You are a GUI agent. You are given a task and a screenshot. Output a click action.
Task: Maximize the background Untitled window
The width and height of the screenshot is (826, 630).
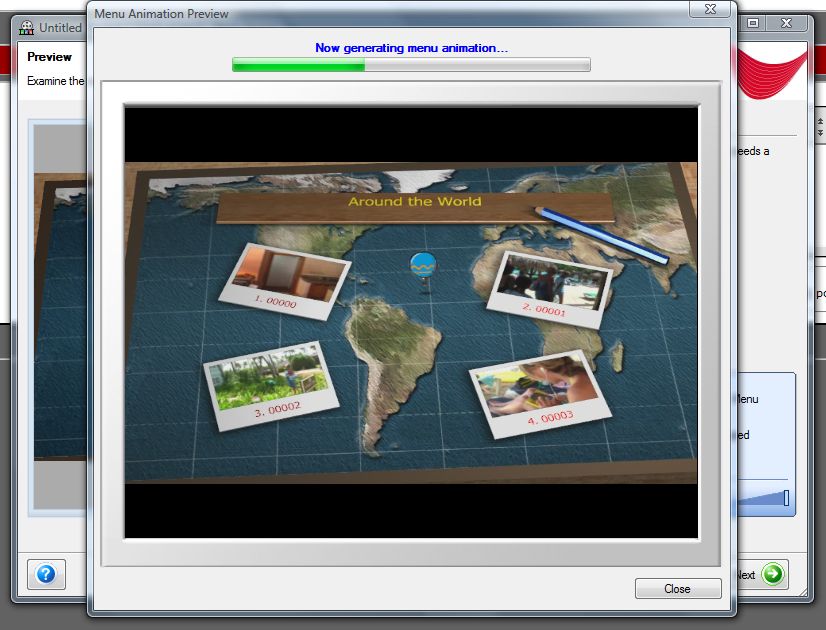[x=754, y=23]
